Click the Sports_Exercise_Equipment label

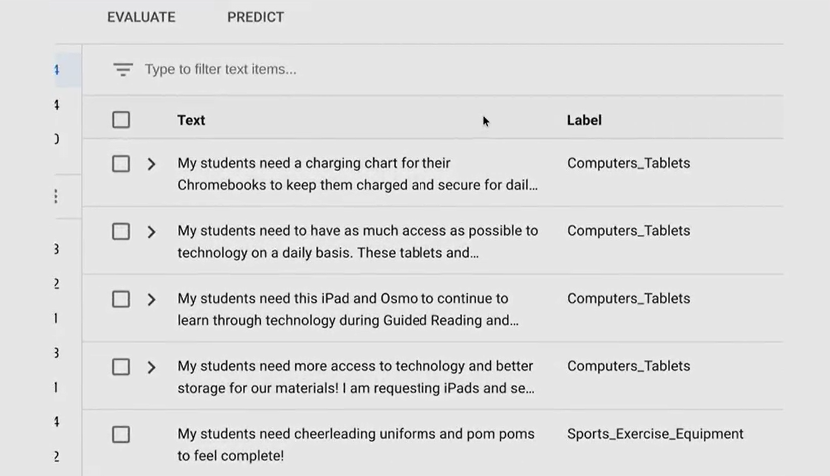click(655, 434)
